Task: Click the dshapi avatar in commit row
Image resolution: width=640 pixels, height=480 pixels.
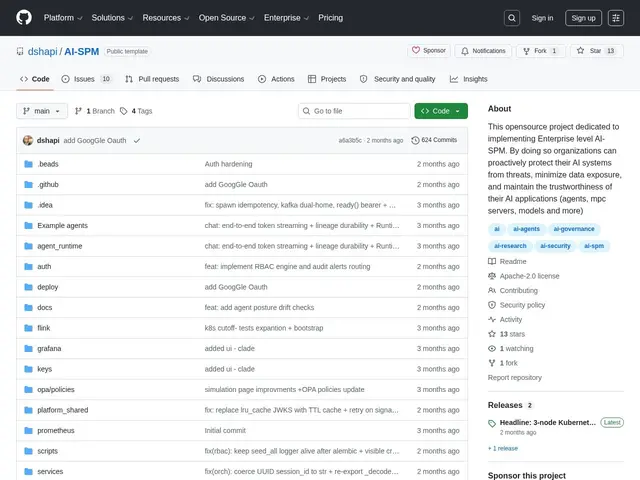Action: [x=28, y=140]
